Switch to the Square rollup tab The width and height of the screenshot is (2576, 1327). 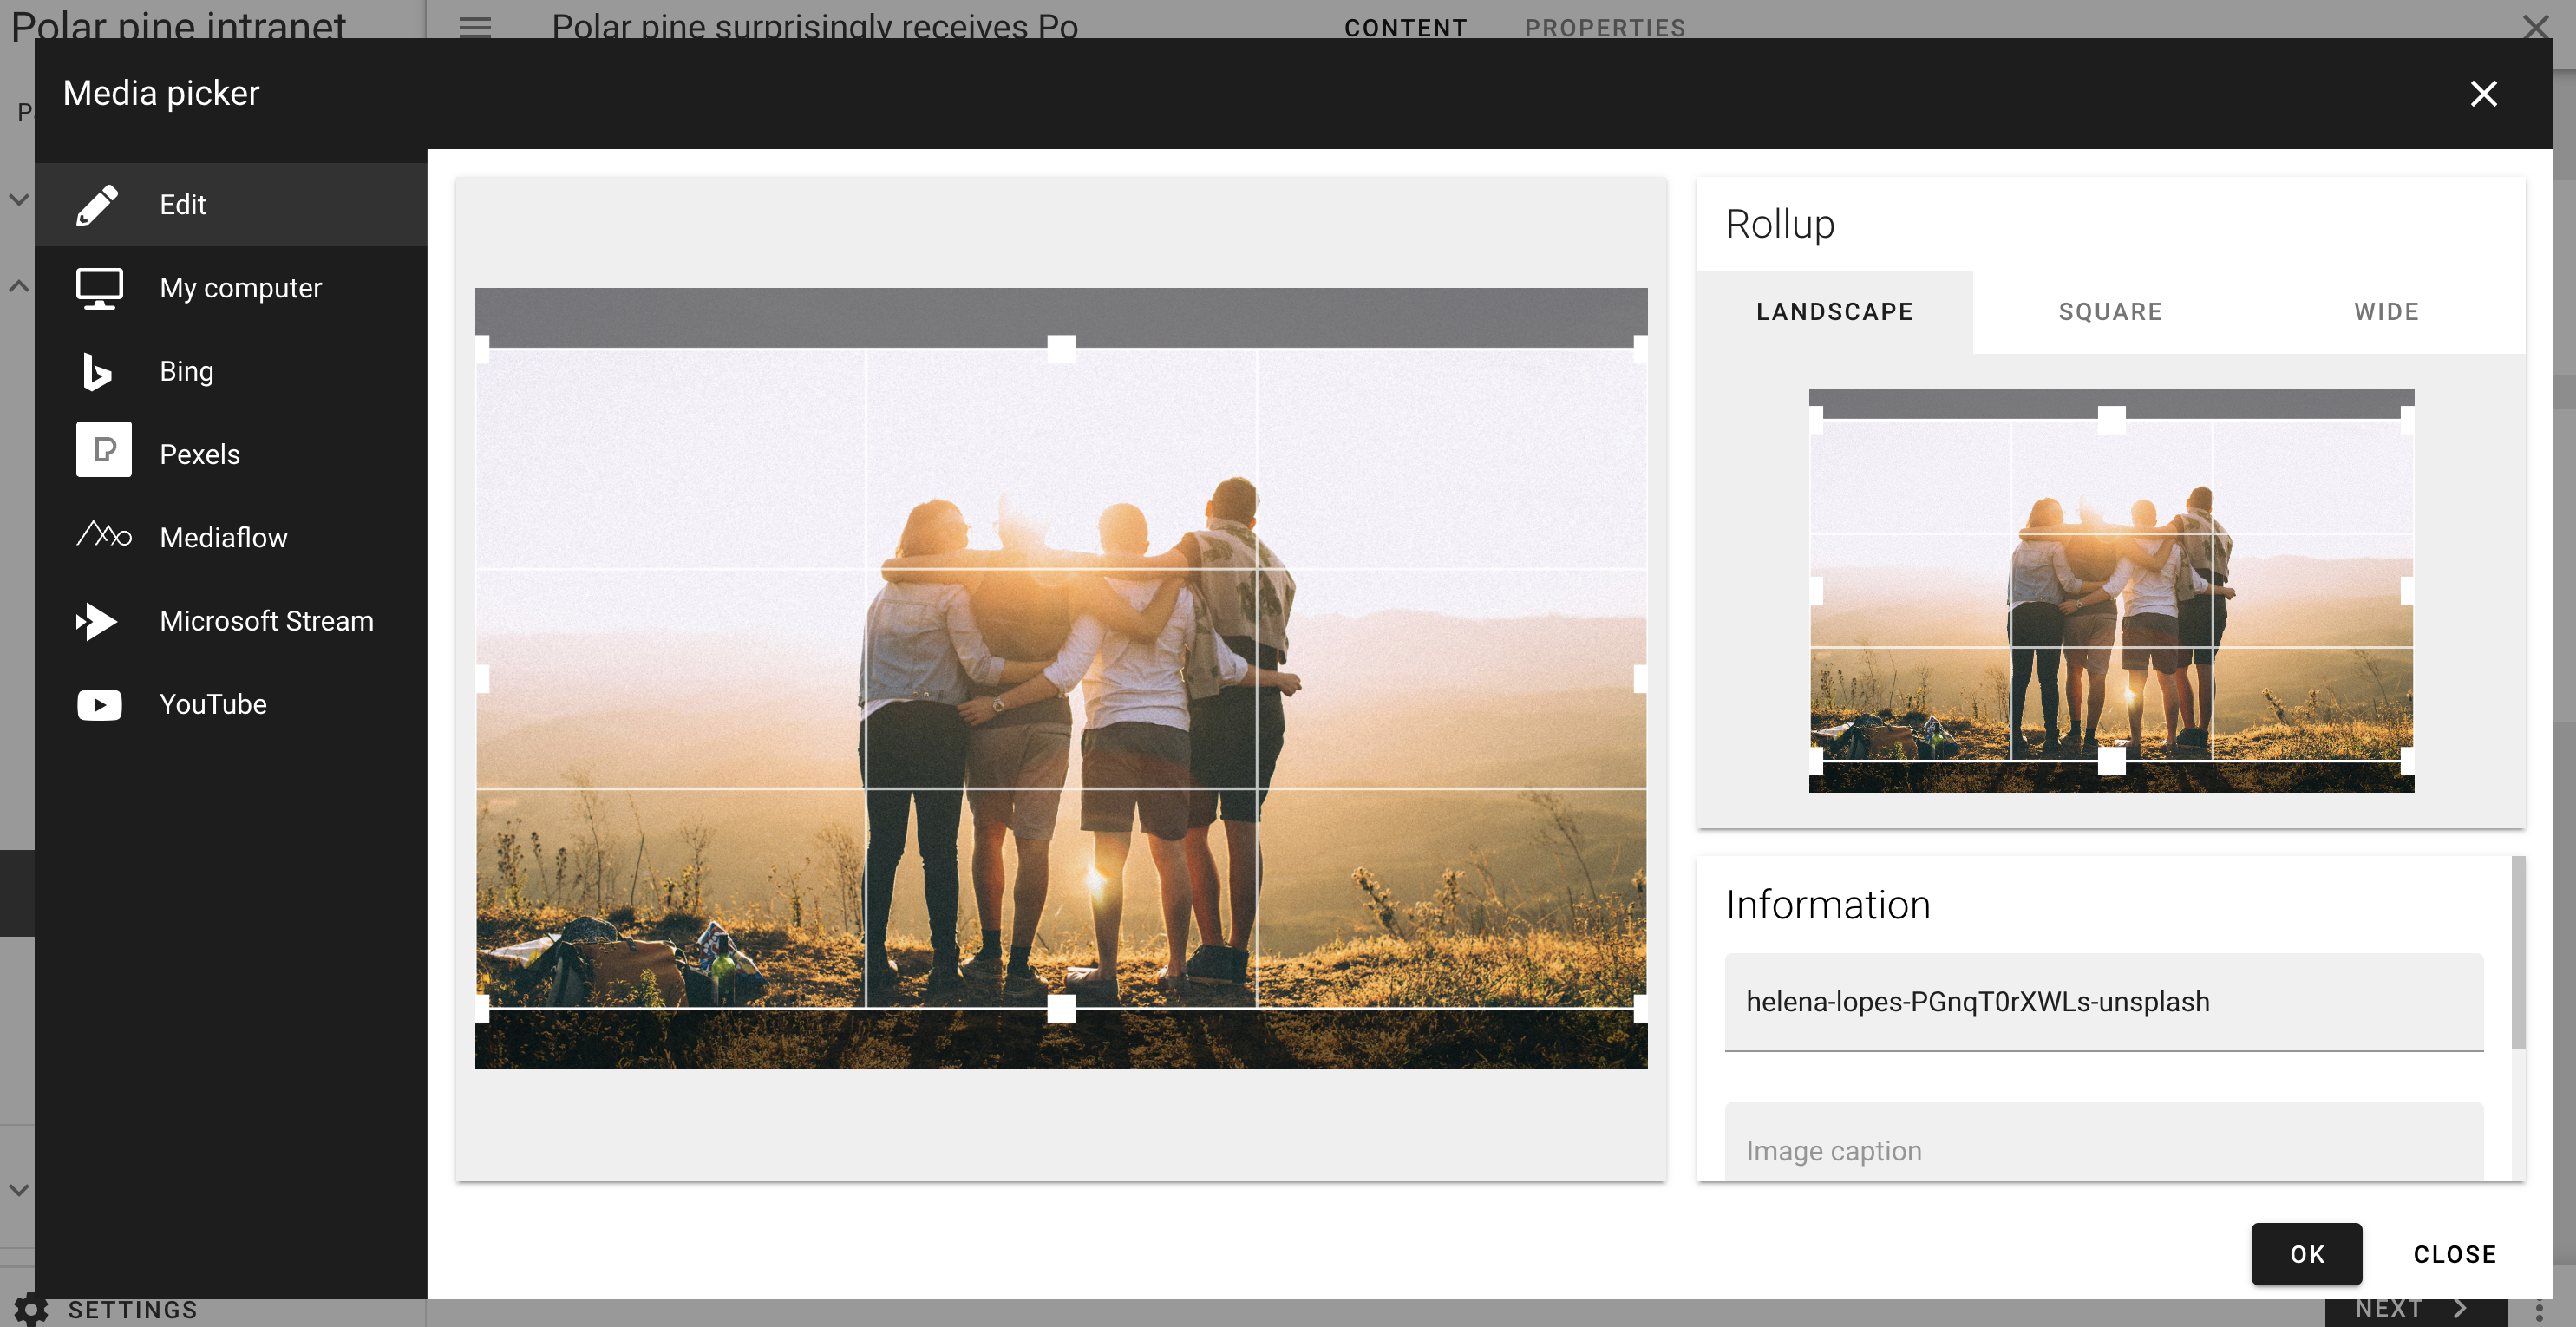coord(2111,312)
